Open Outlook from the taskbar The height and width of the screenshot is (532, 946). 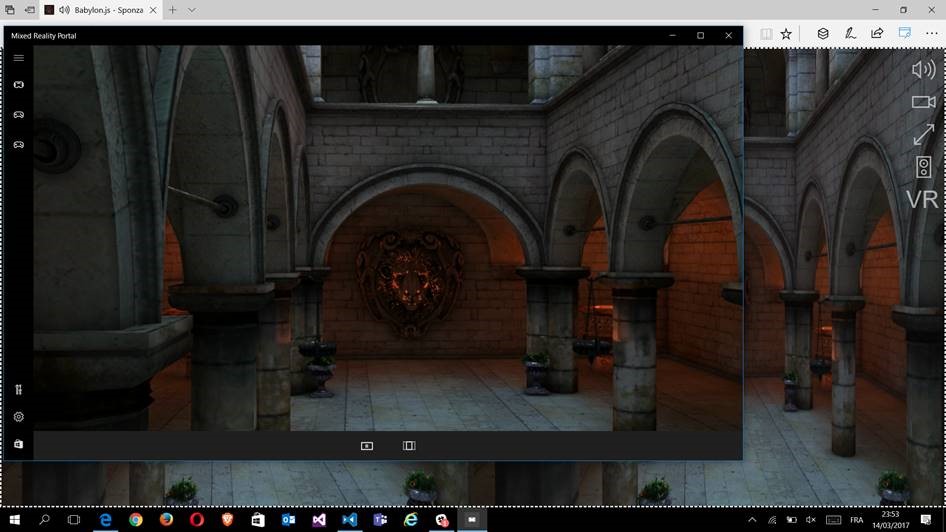pyautogui.click(x=288, y=520)
